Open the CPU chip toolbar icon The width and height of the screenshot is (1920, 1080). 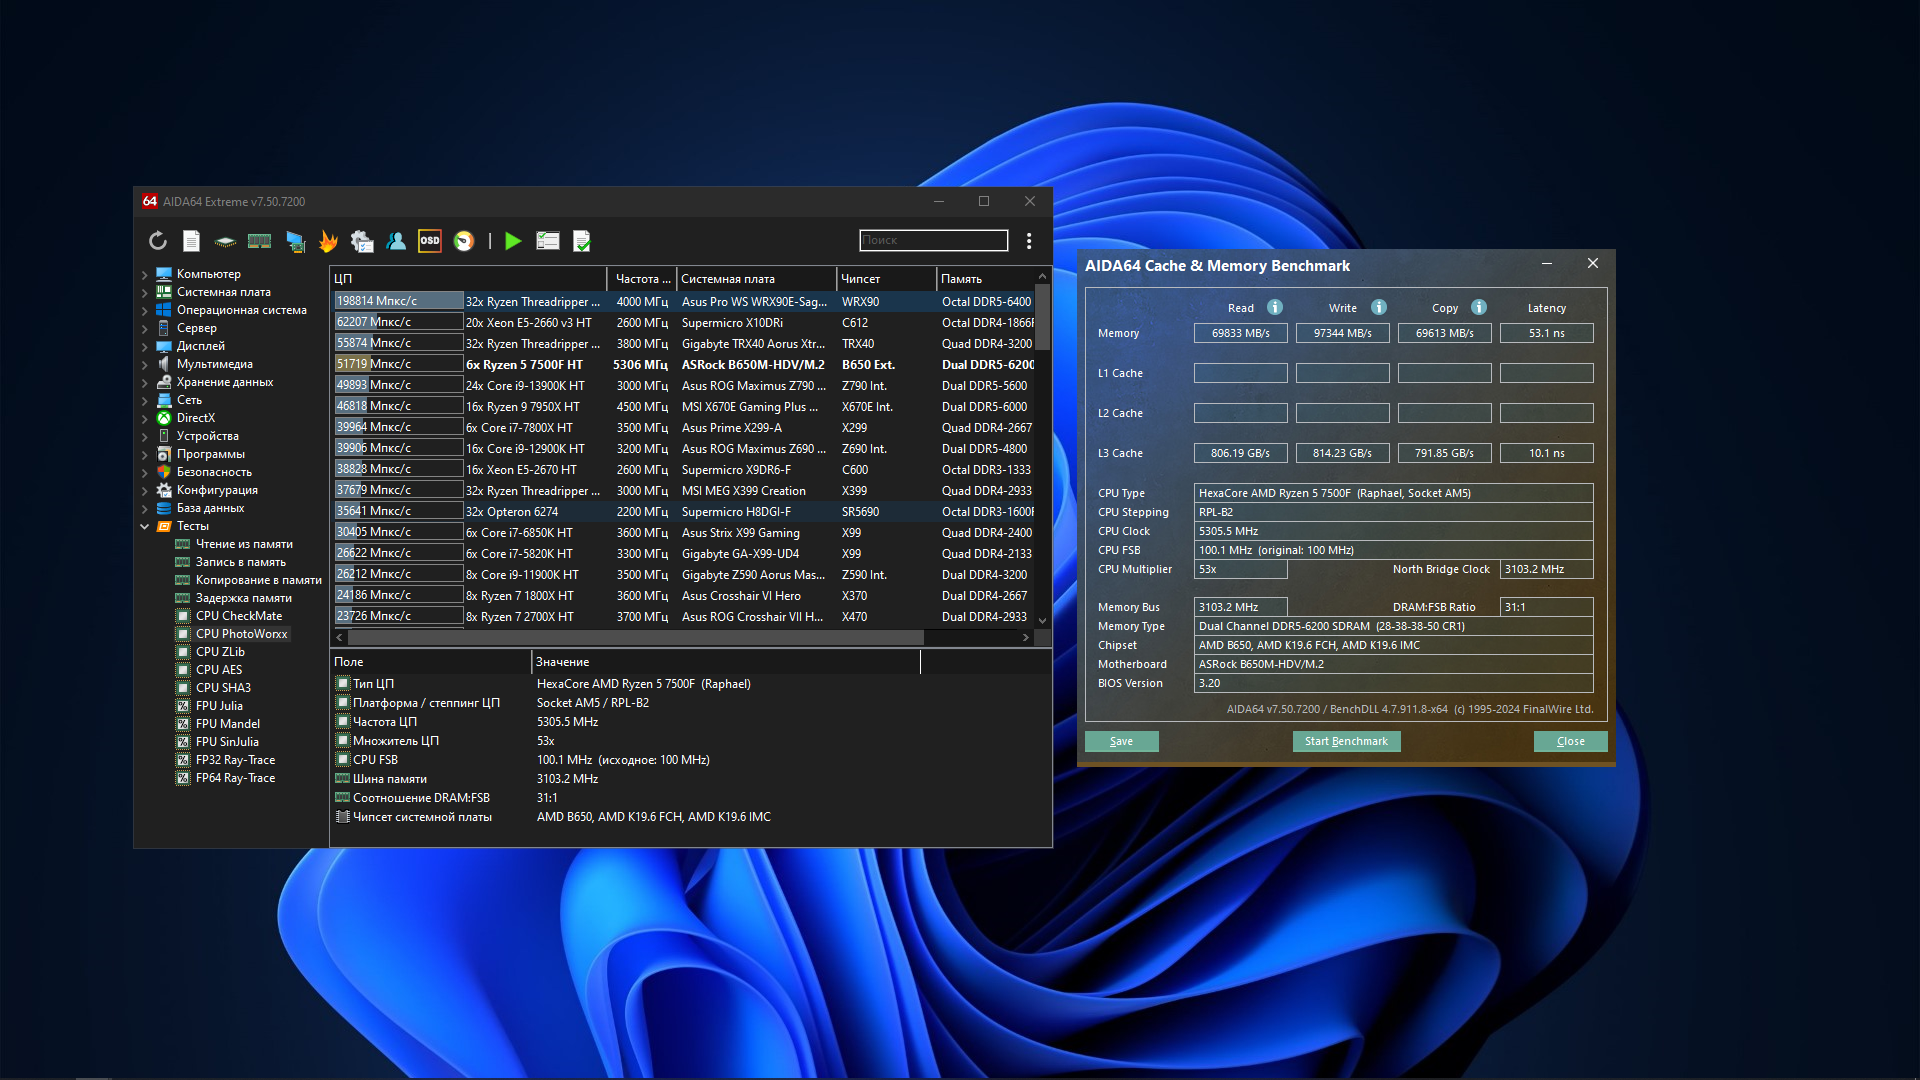pos(225,241)
